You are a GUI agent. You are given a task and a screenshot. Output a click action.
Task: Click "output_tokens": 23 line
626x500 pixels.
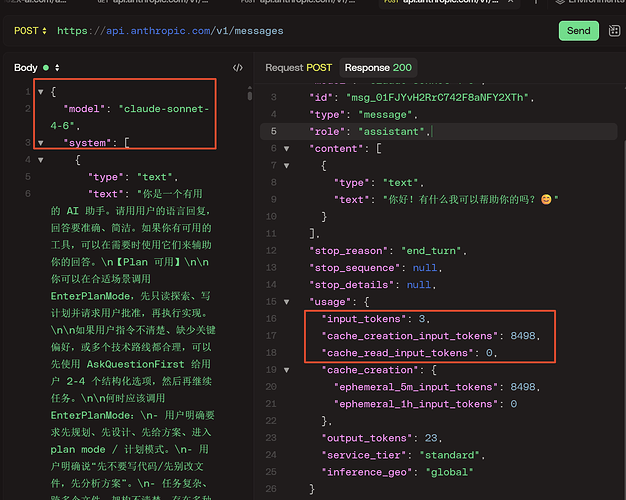pyautogui.click(x=382, y=438)
